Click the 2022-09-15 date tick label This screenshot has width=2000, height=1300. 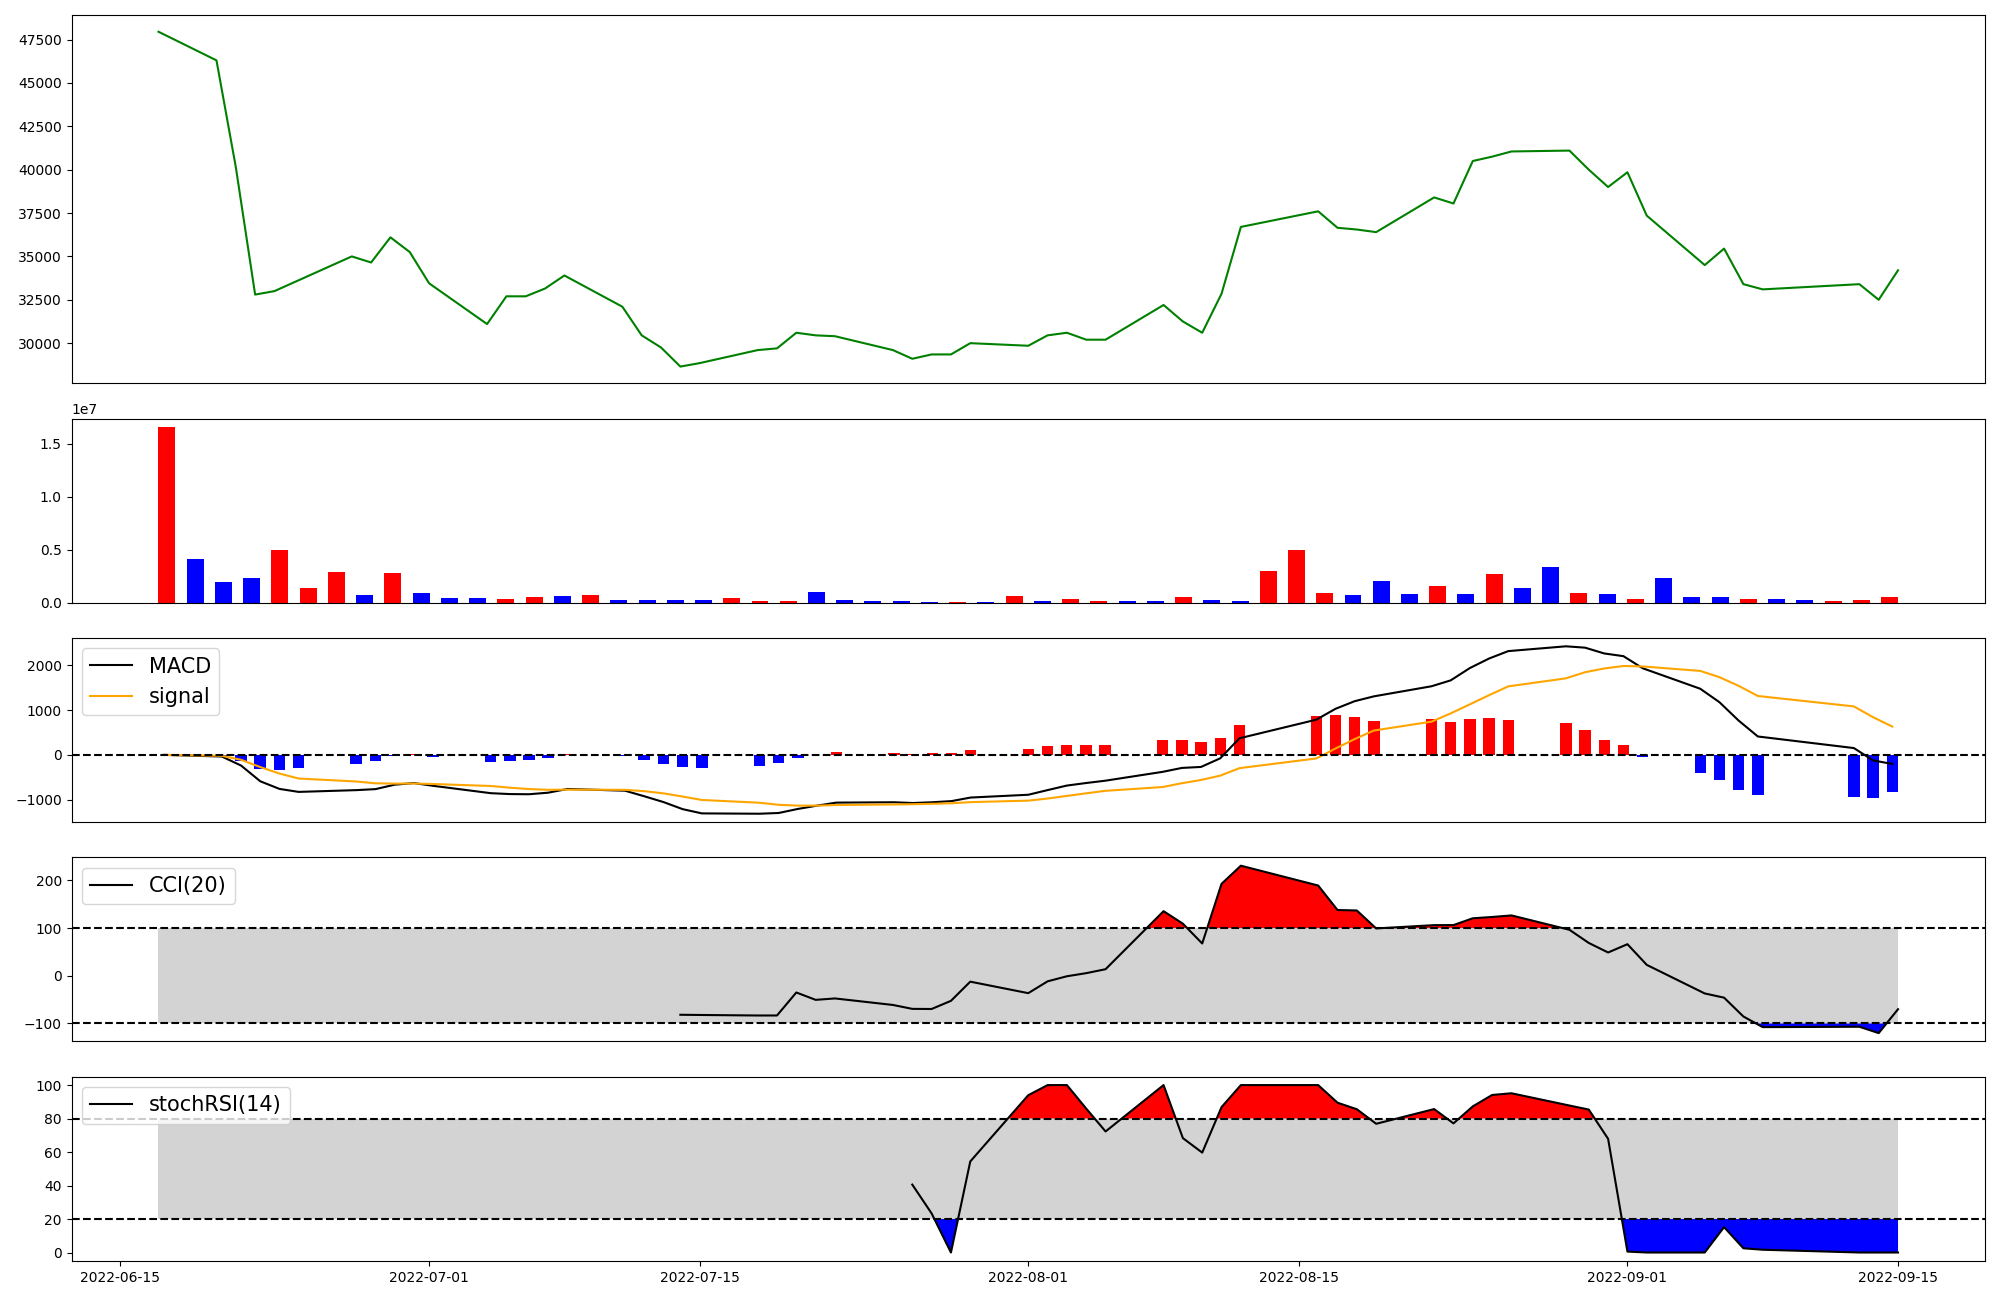coord(1898,1277)
